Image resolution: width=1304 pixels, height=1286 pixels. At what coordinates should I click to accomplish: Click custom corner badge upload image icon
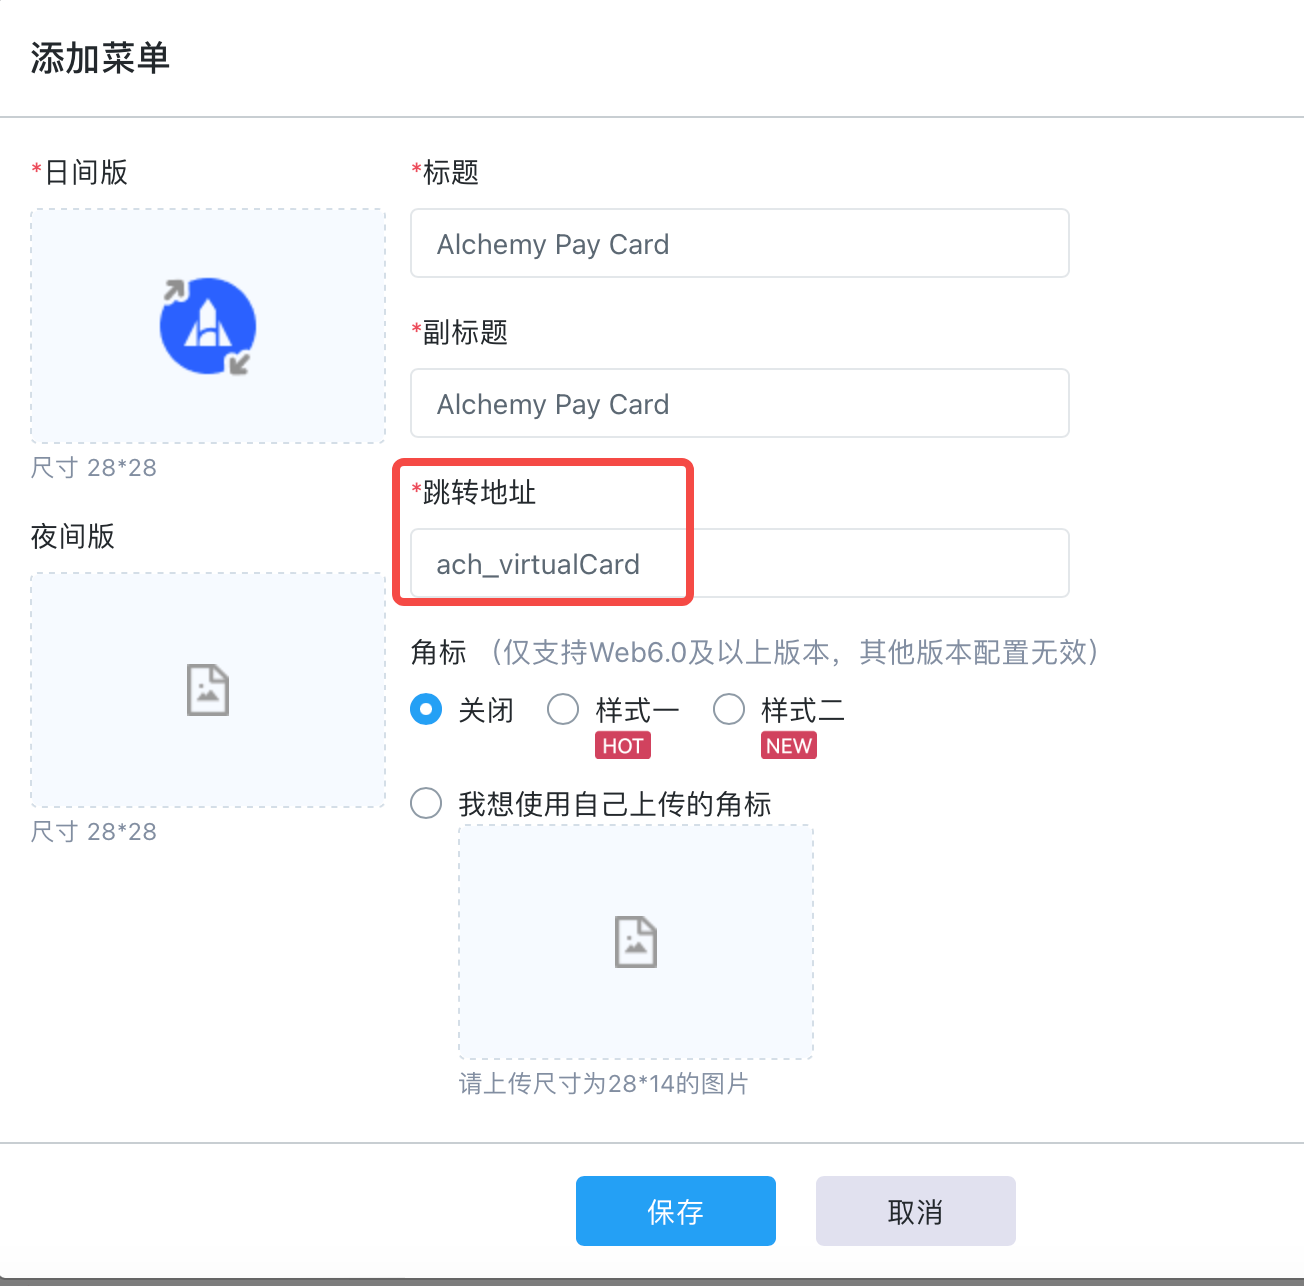click(636, 942)
